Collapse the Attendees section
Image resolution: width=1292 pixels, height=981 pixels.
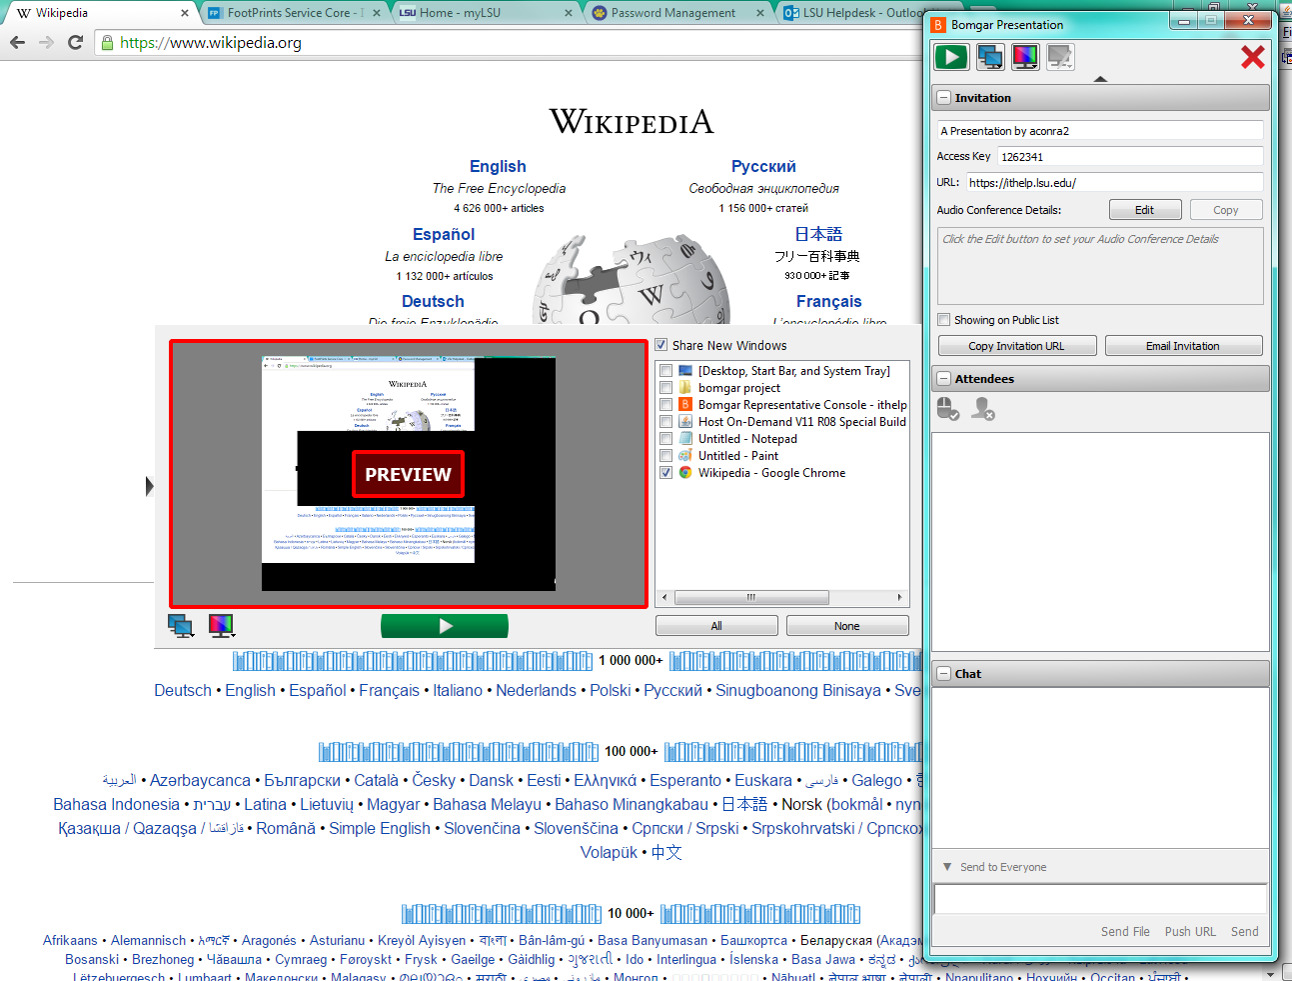943,379
